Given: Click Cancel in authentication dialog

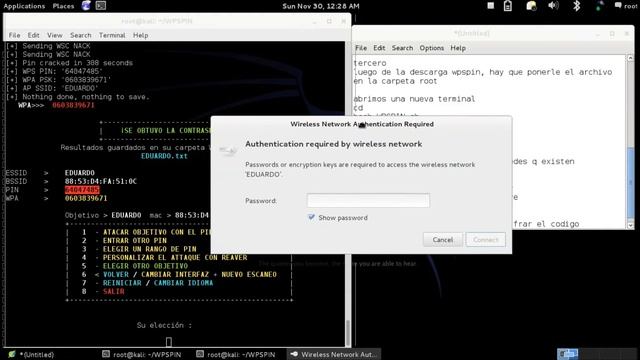Looking at the screenshot, I should point(443,240).
